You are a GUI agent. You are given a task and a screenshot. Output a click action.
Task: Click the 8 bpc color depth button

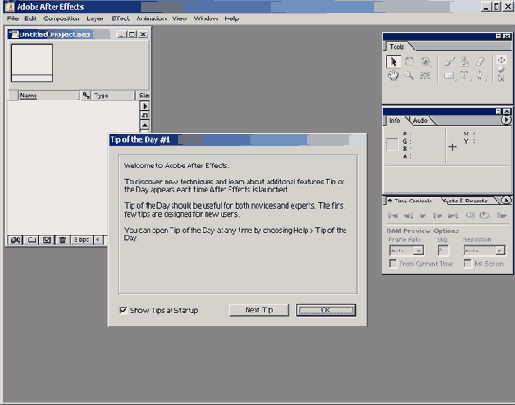pos(81,240)
